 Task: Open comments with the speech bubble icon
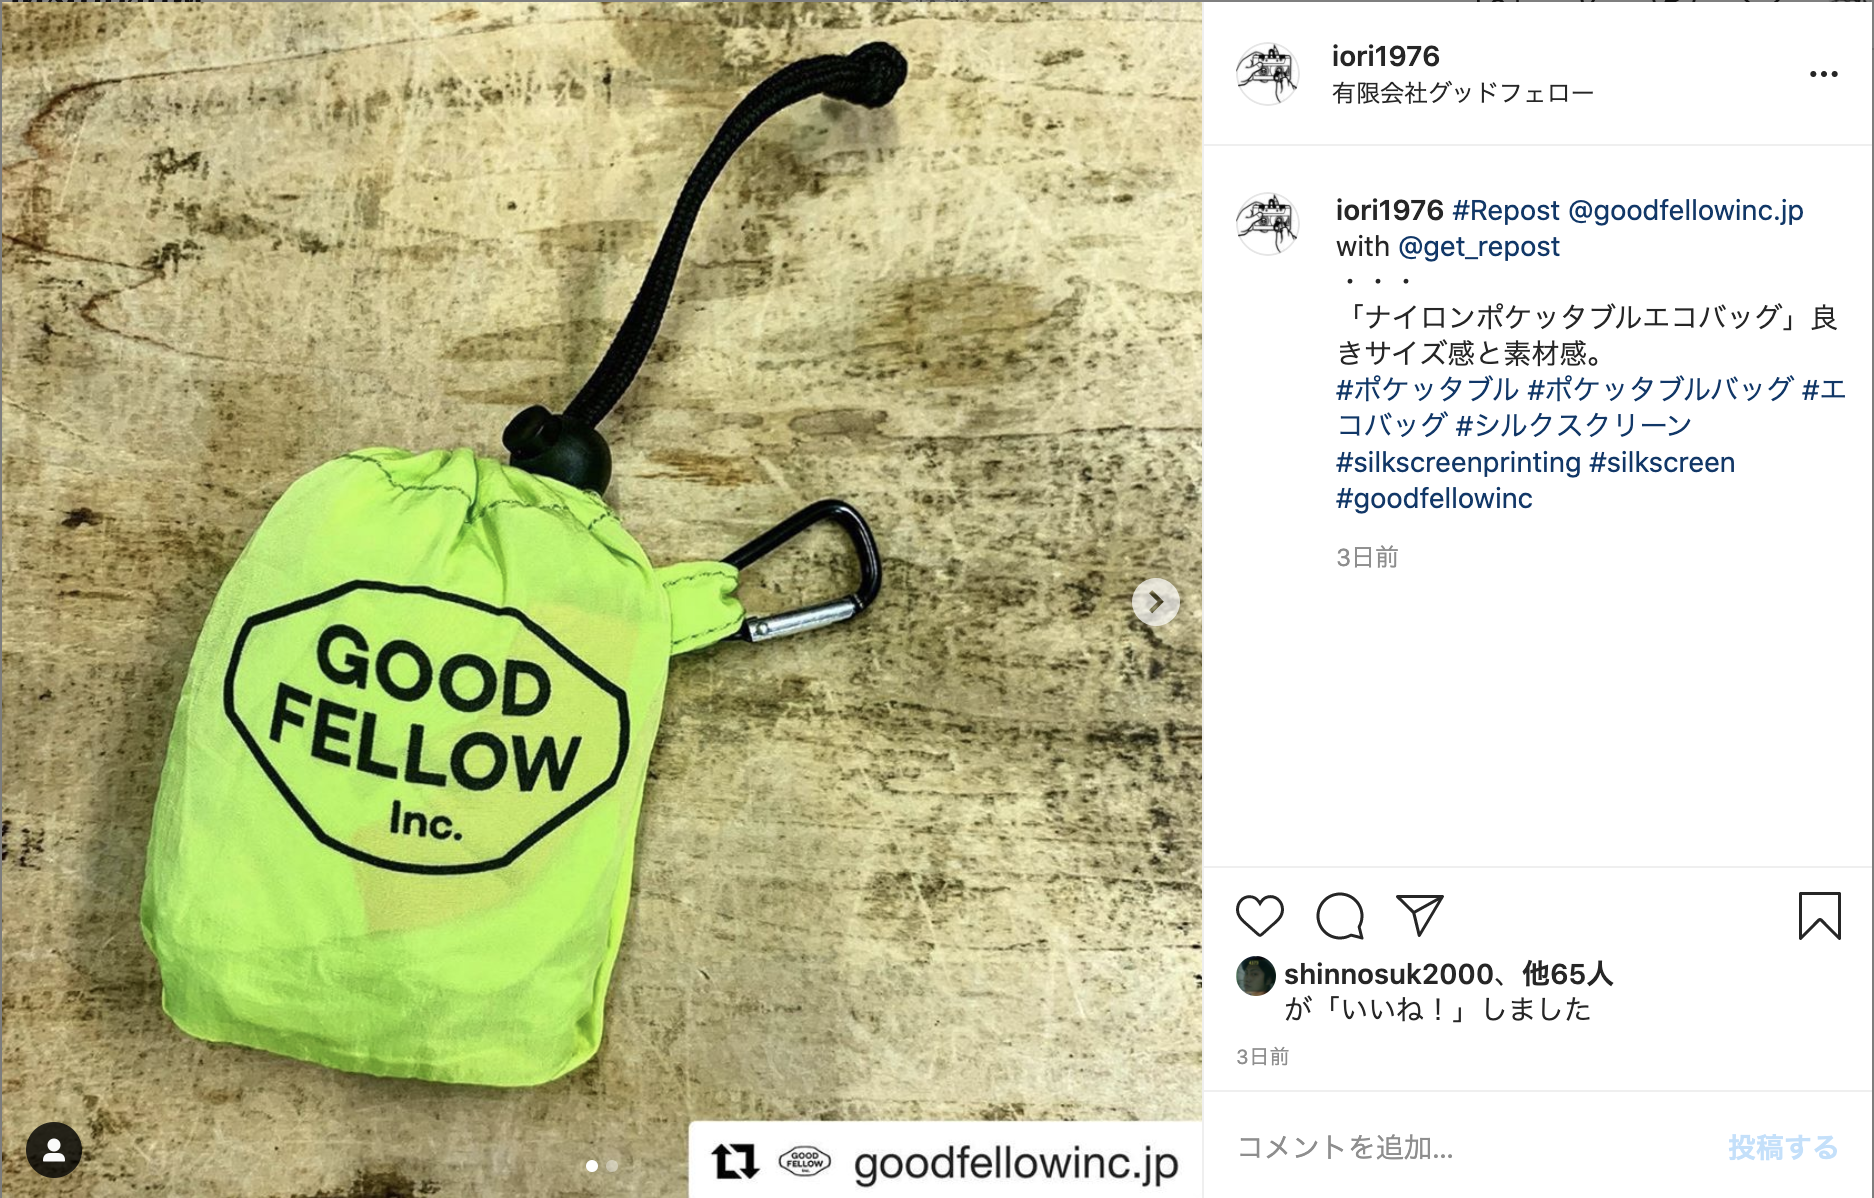(1340, 916)
